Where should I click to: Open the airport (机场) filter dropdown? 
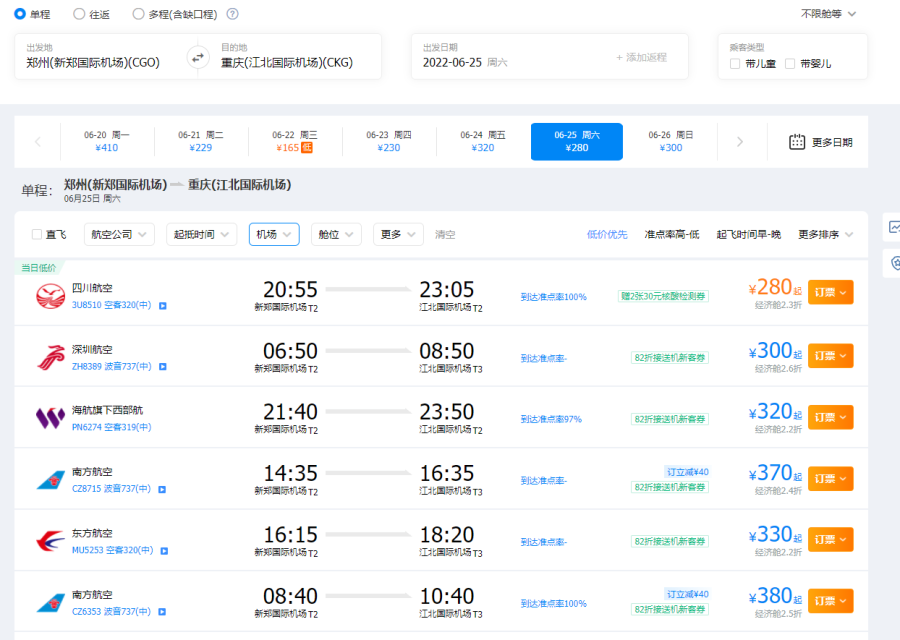coord(274,235)
